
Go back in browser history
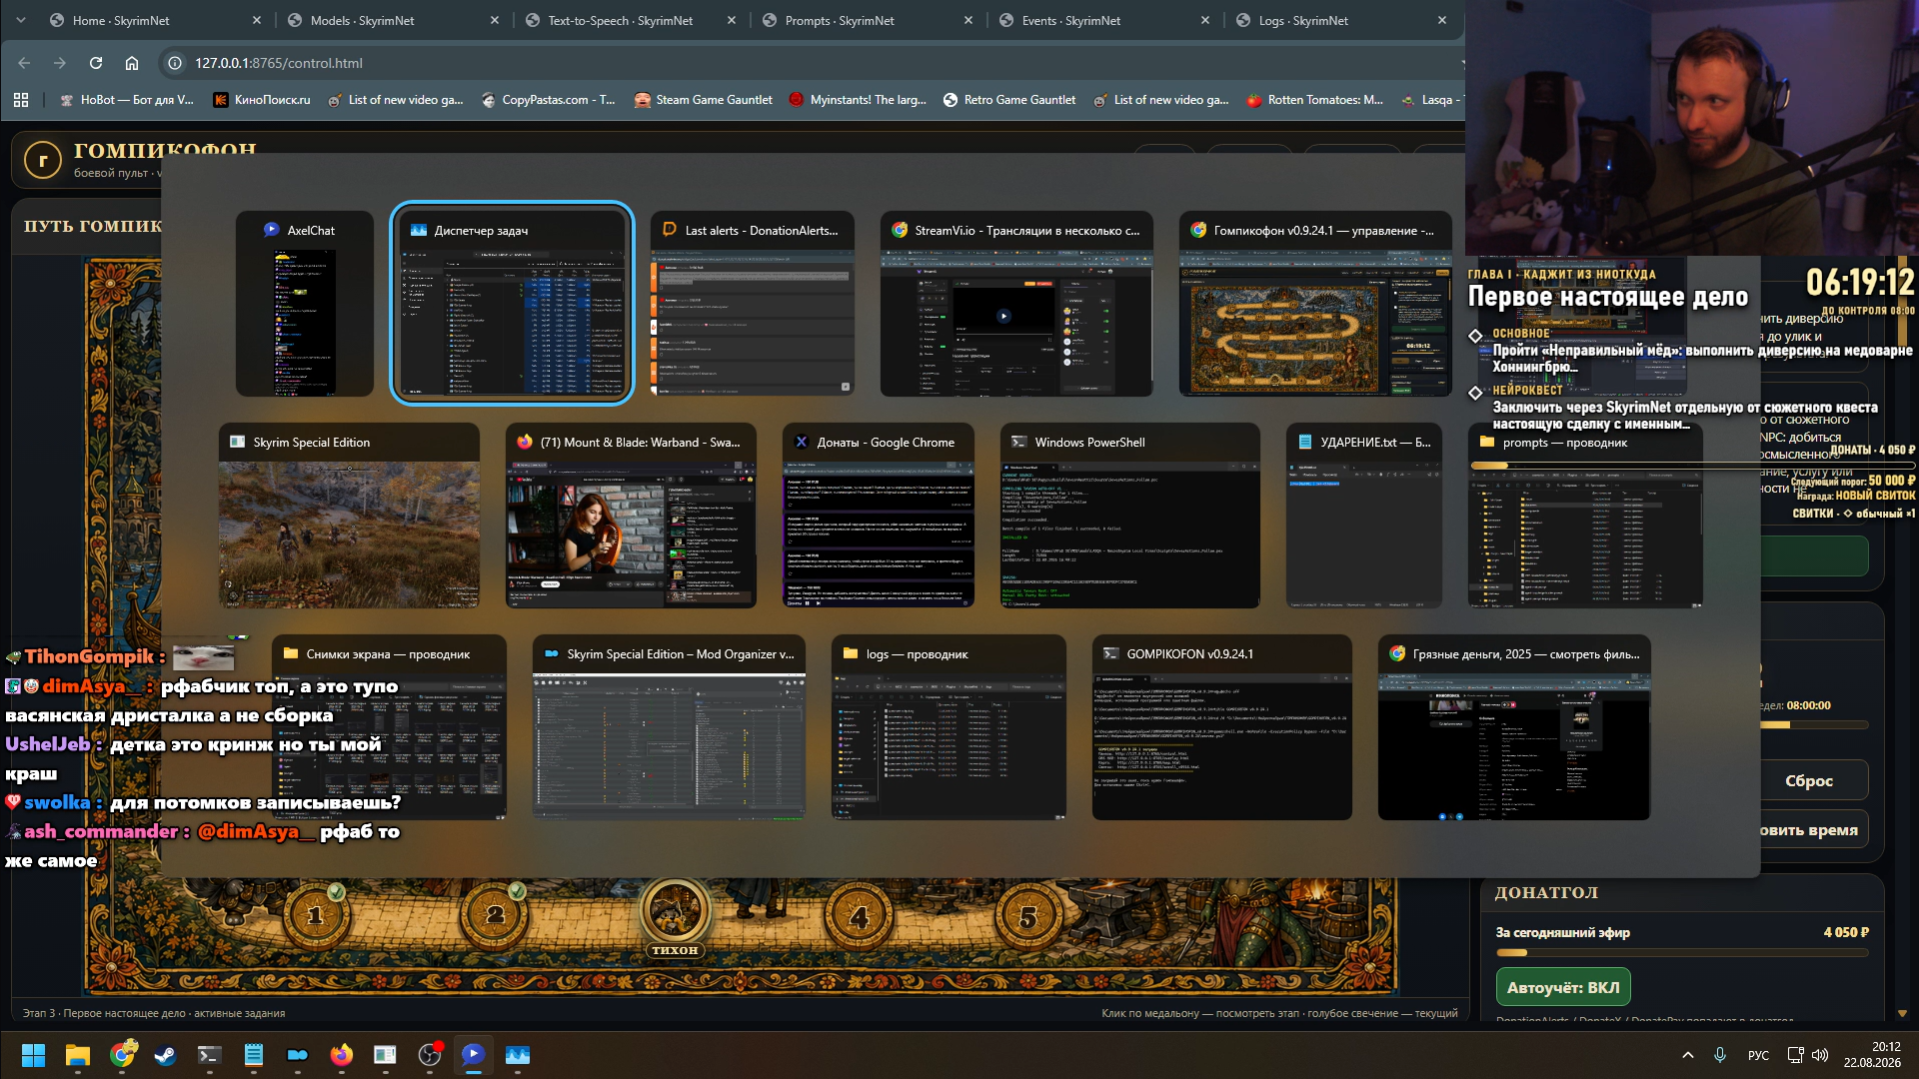[24, 63]
